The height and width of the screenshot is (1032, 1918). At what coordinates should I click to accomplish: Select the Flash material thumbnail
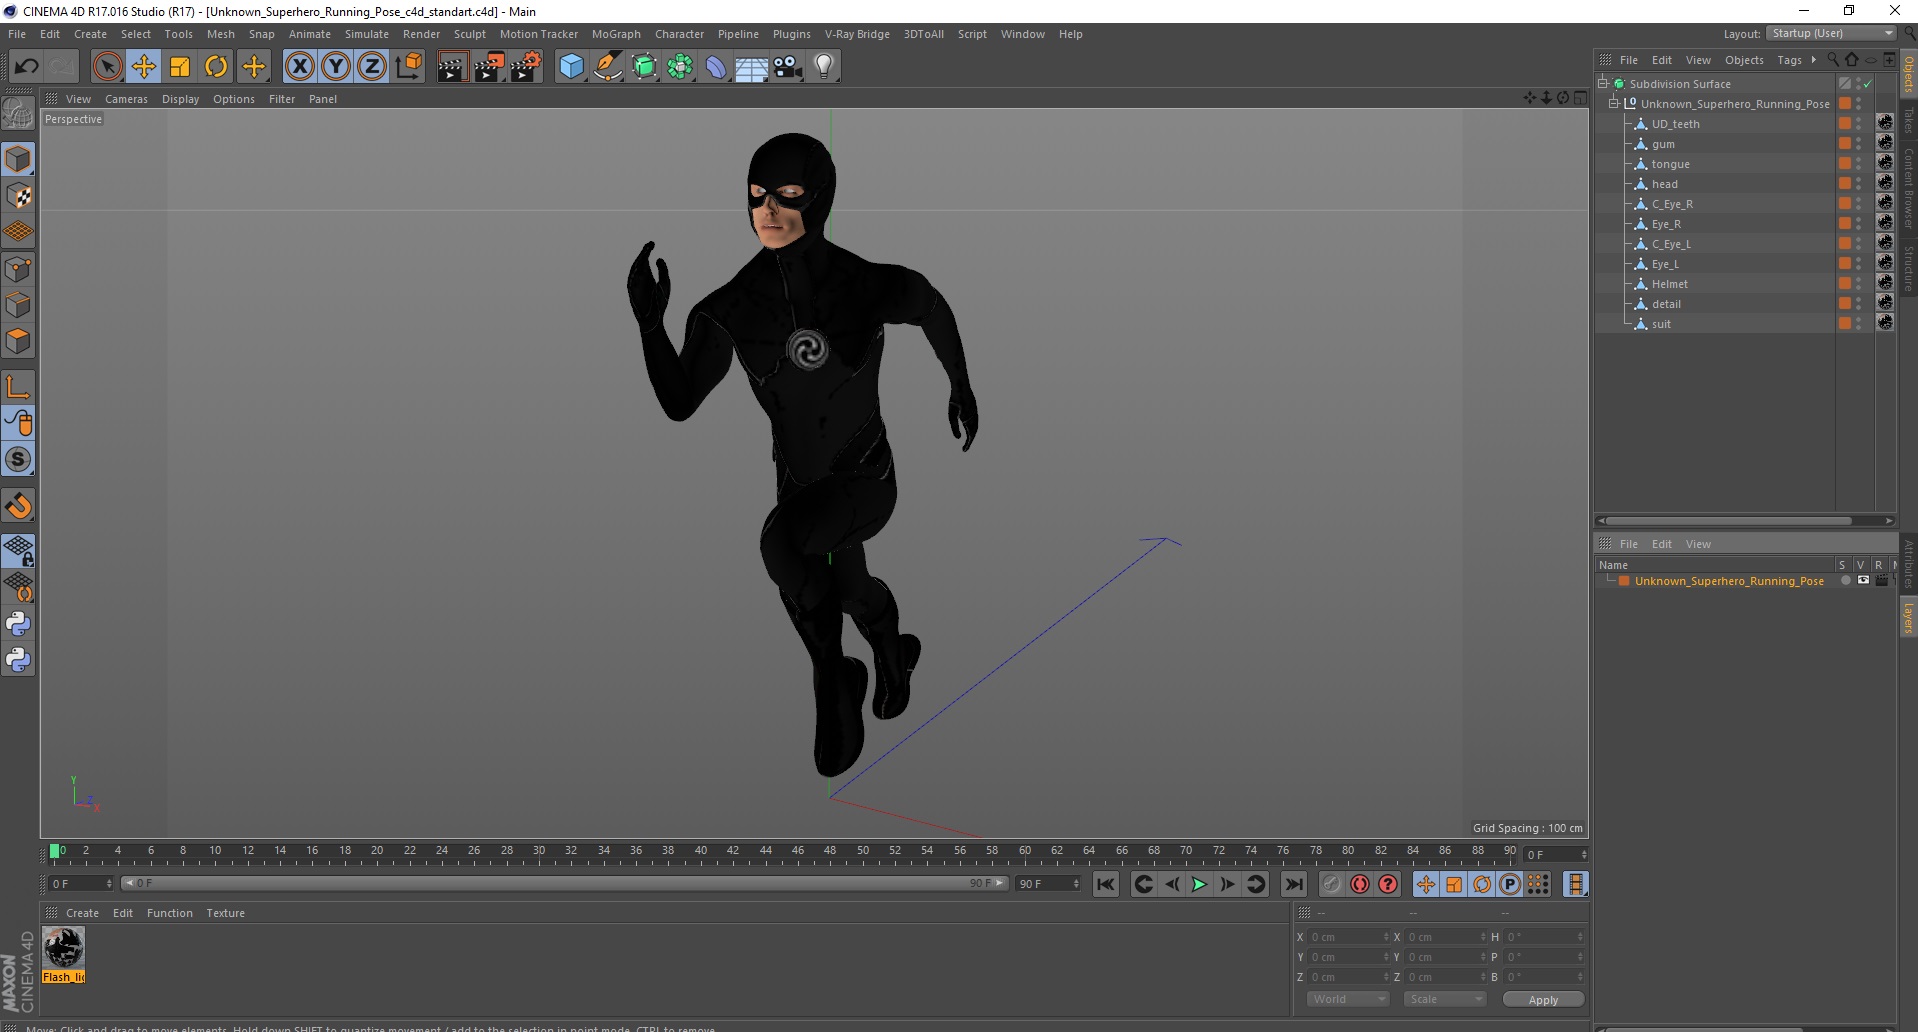point(63,948)
